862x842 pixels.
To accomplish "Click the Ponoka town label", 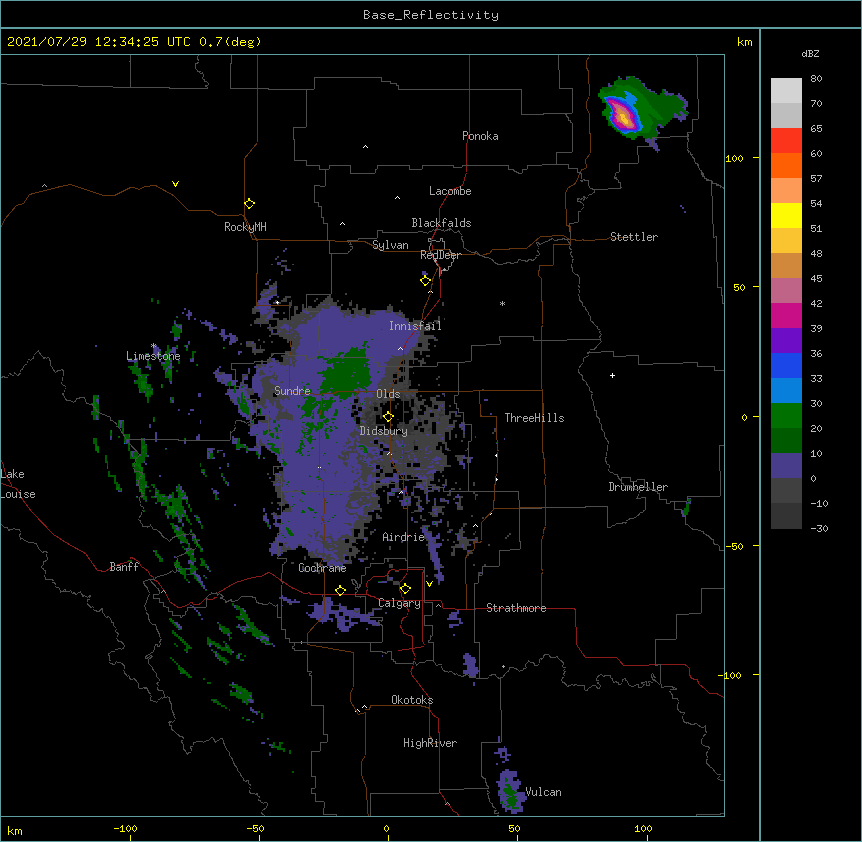I will click(480, 136).
